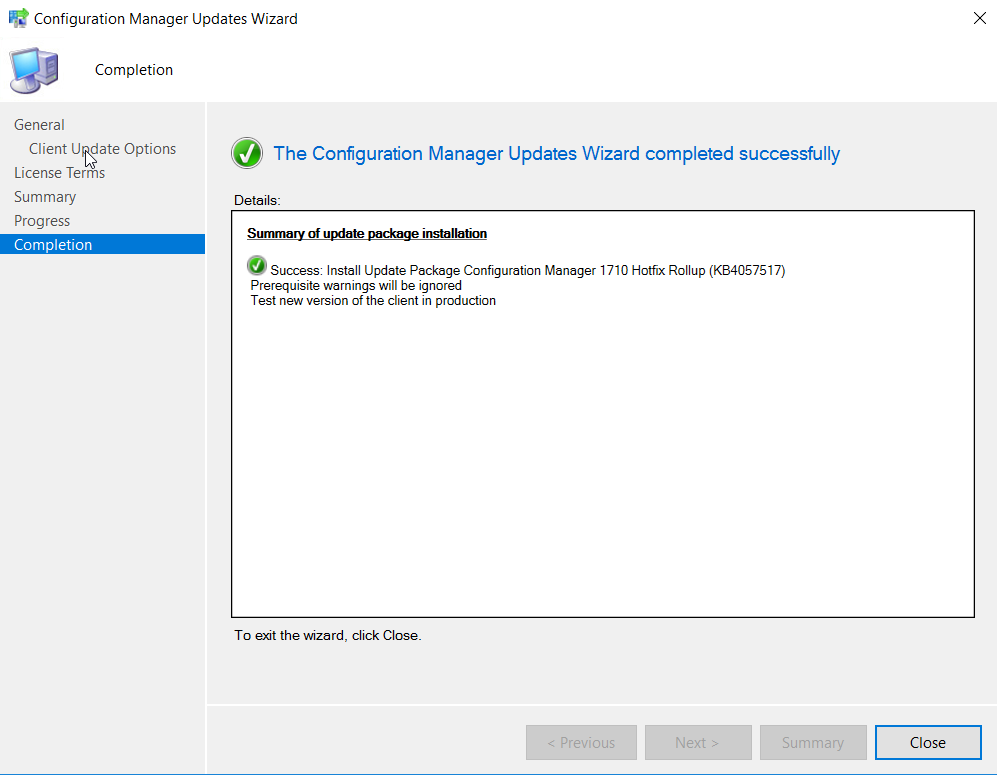
Task: Close the window using the X icon
Action: (979, 18)
